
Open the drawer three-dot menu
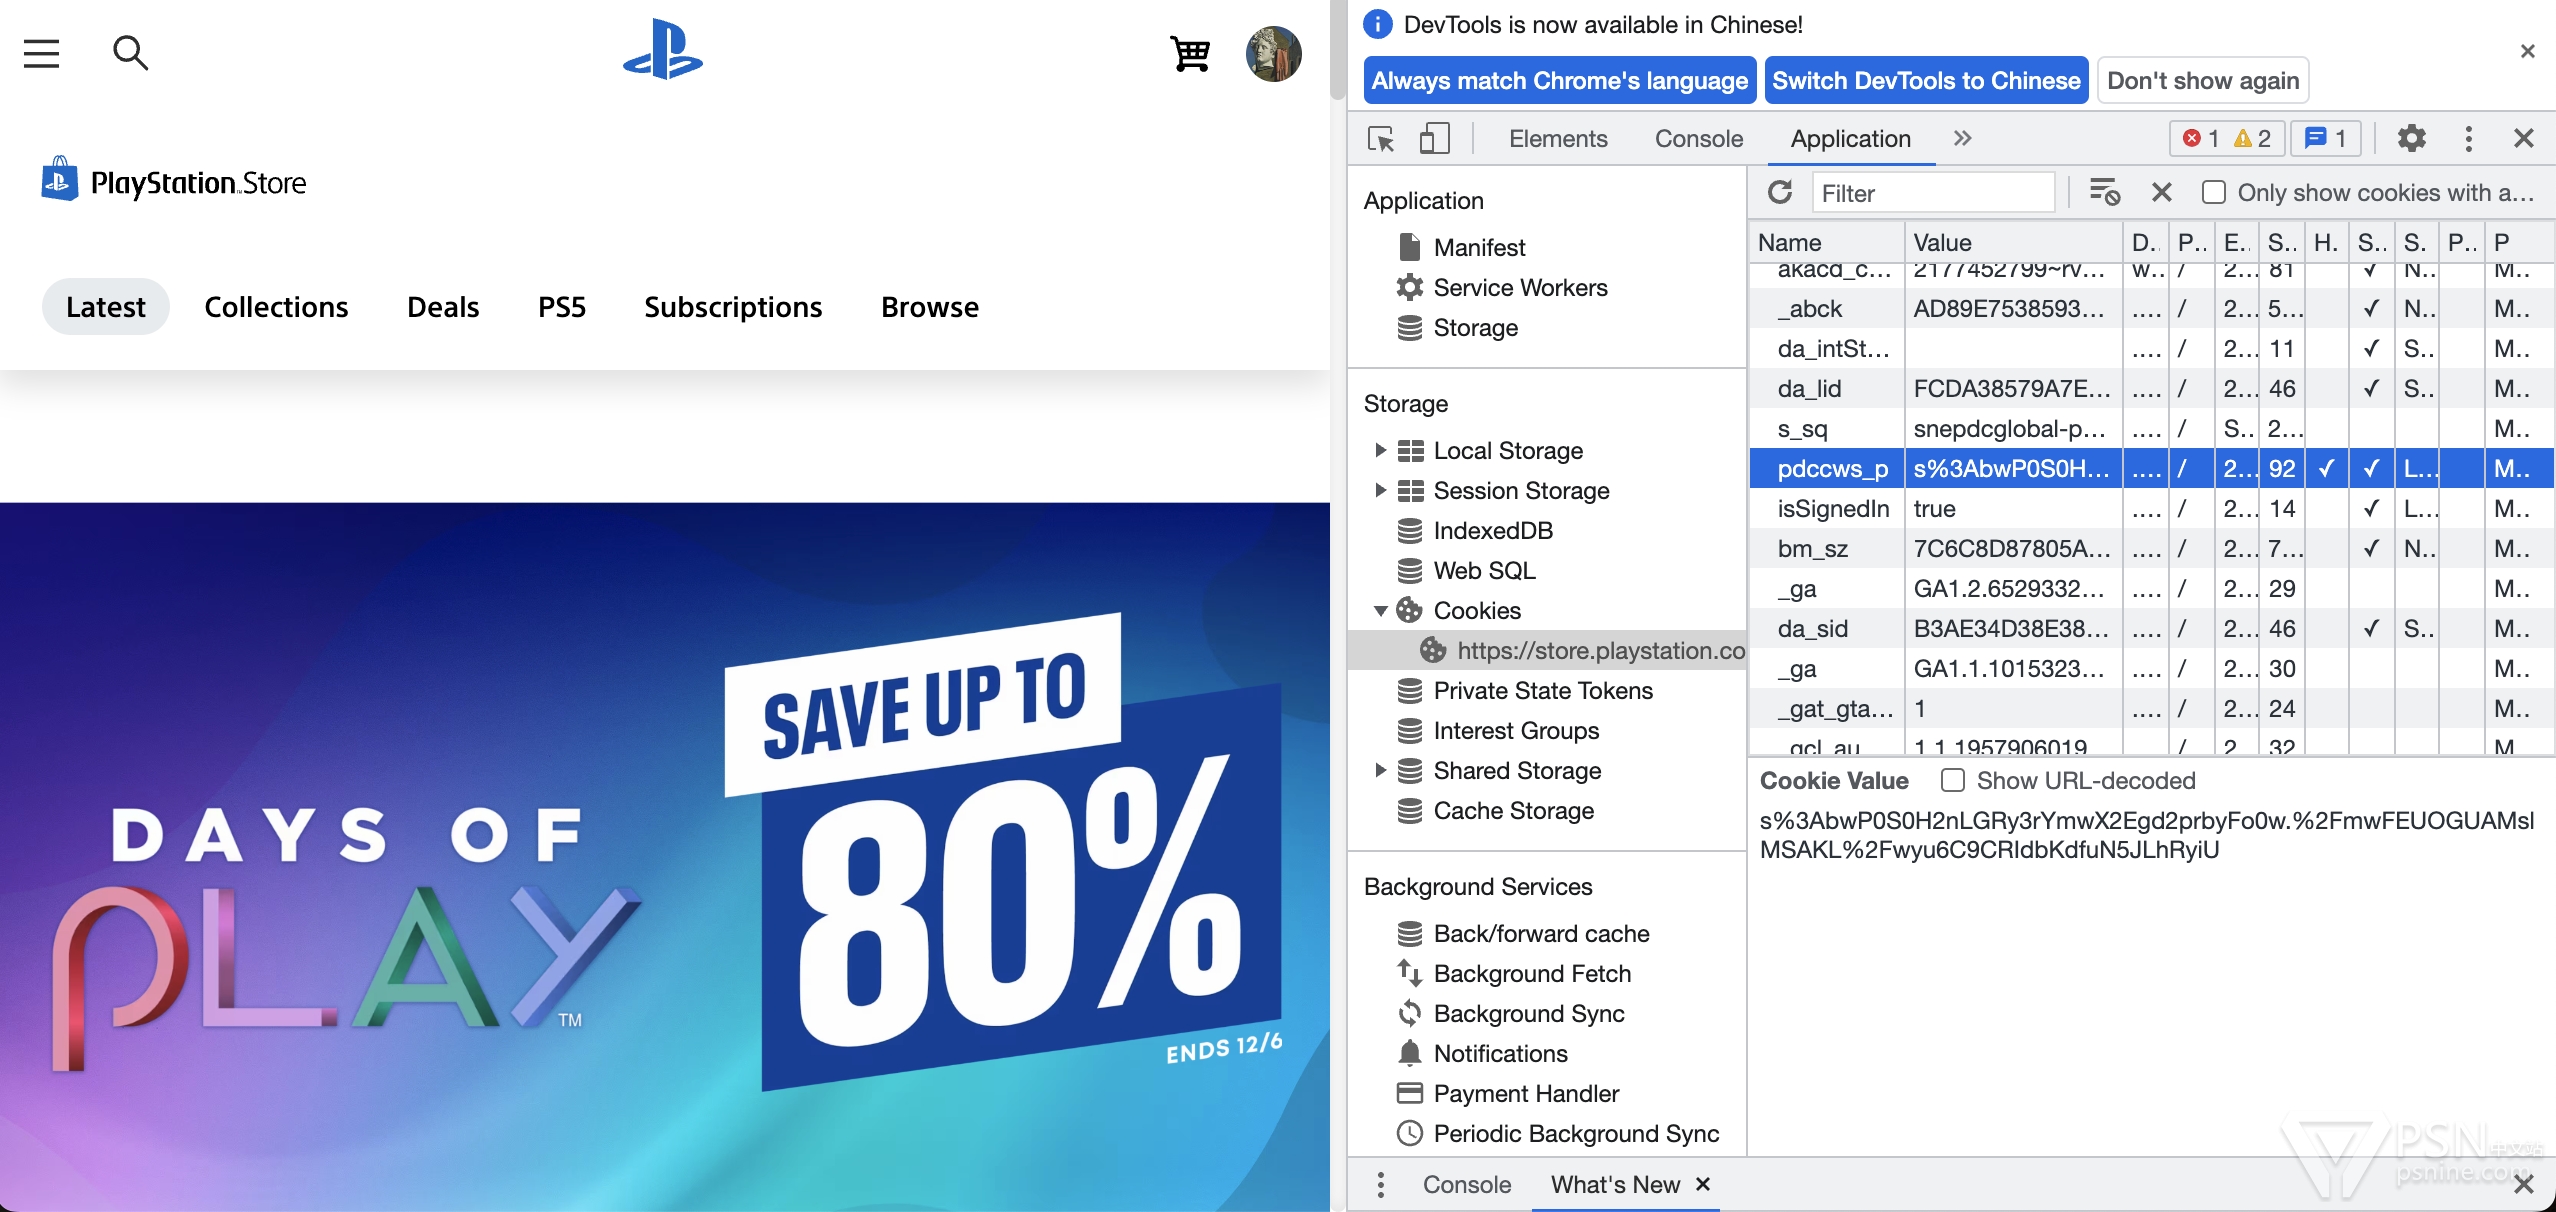(1380, 1184)
